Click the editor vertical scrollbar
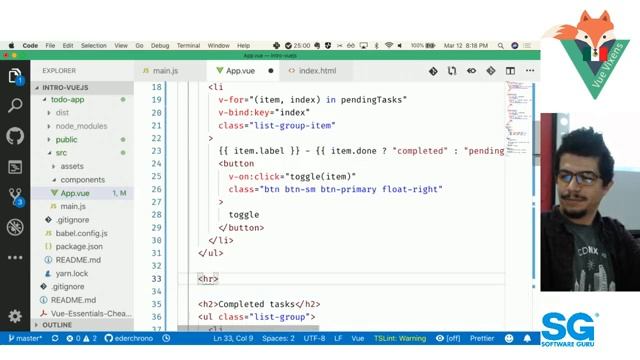This screenshot has height=360, width=640. coord(533,206)
